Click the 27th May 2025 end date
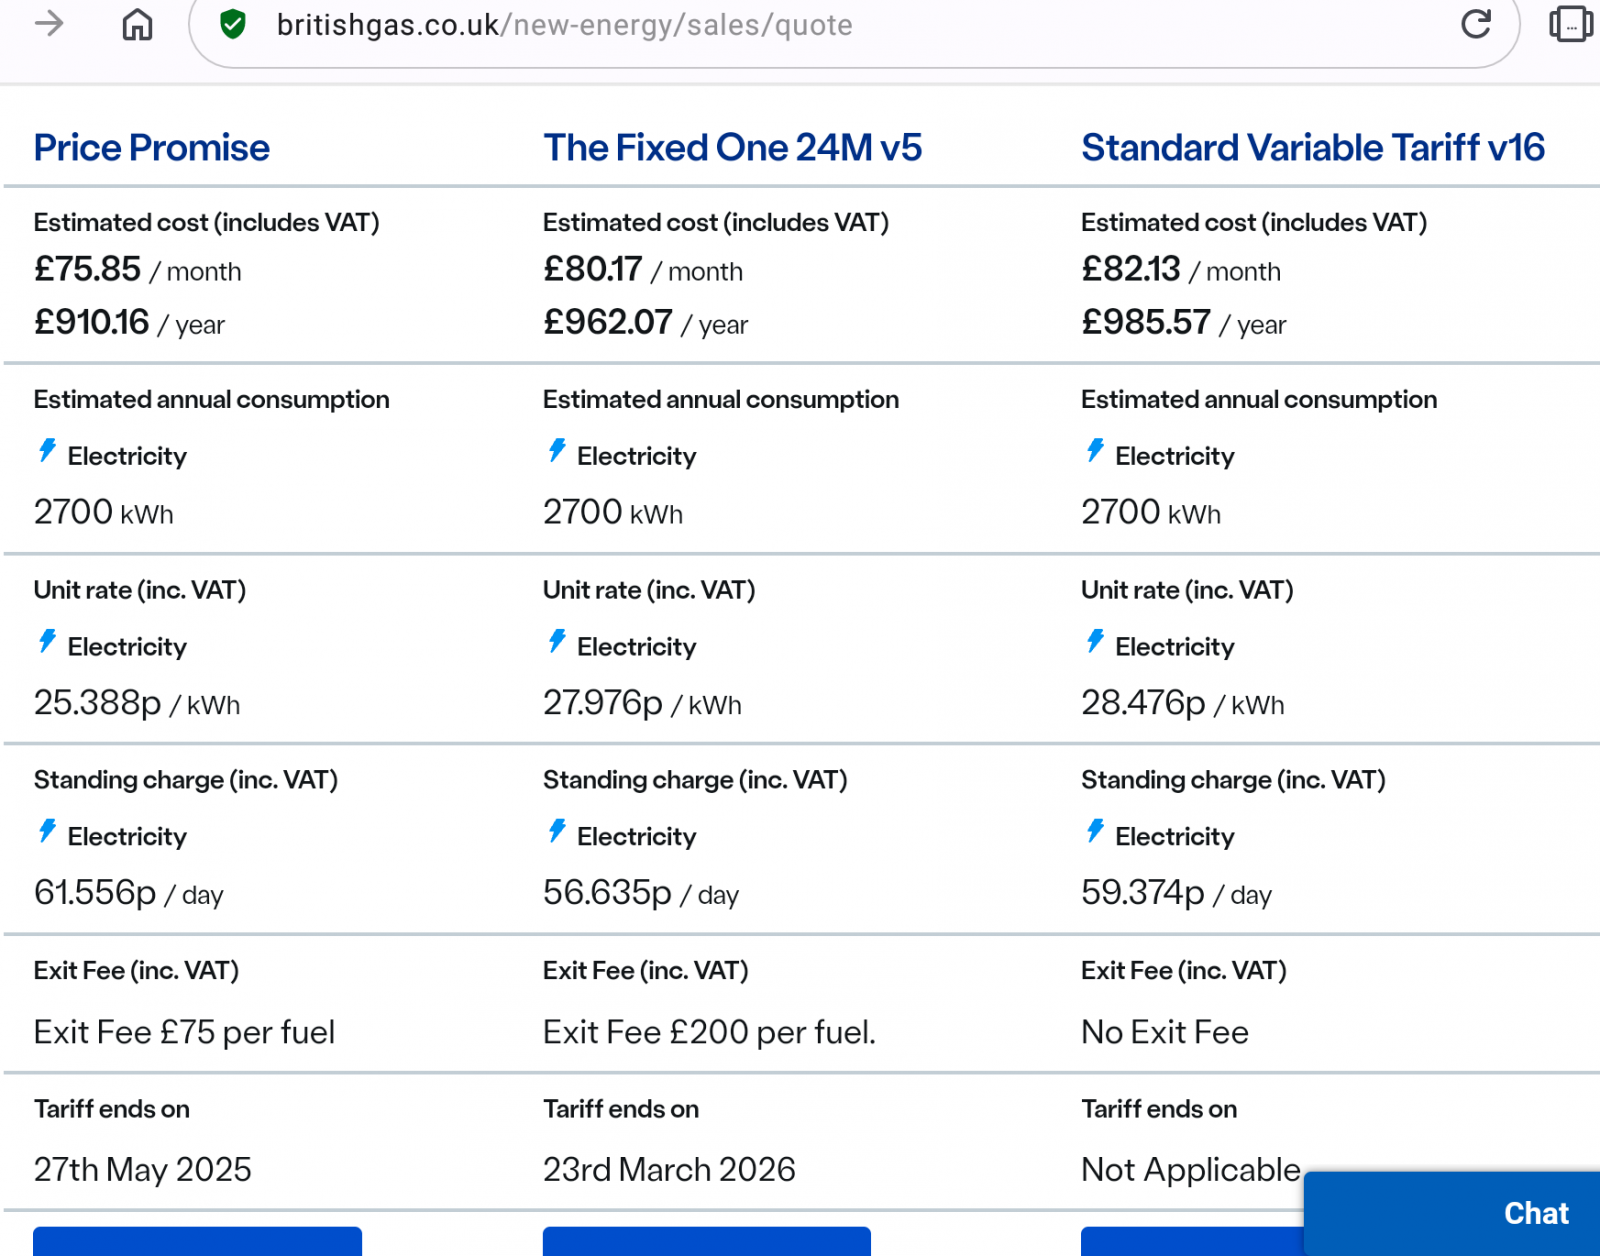This screenshot has width=1600, height=1256. [x=143, y=1169]
